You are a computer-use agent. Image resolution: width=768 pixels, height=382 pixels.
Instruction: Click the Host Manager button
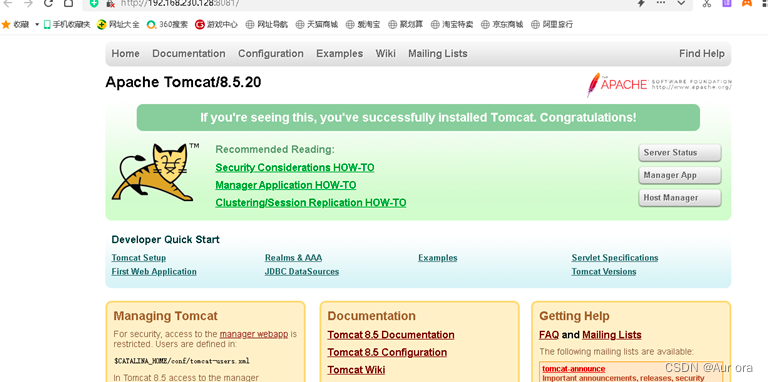(680, 198)
